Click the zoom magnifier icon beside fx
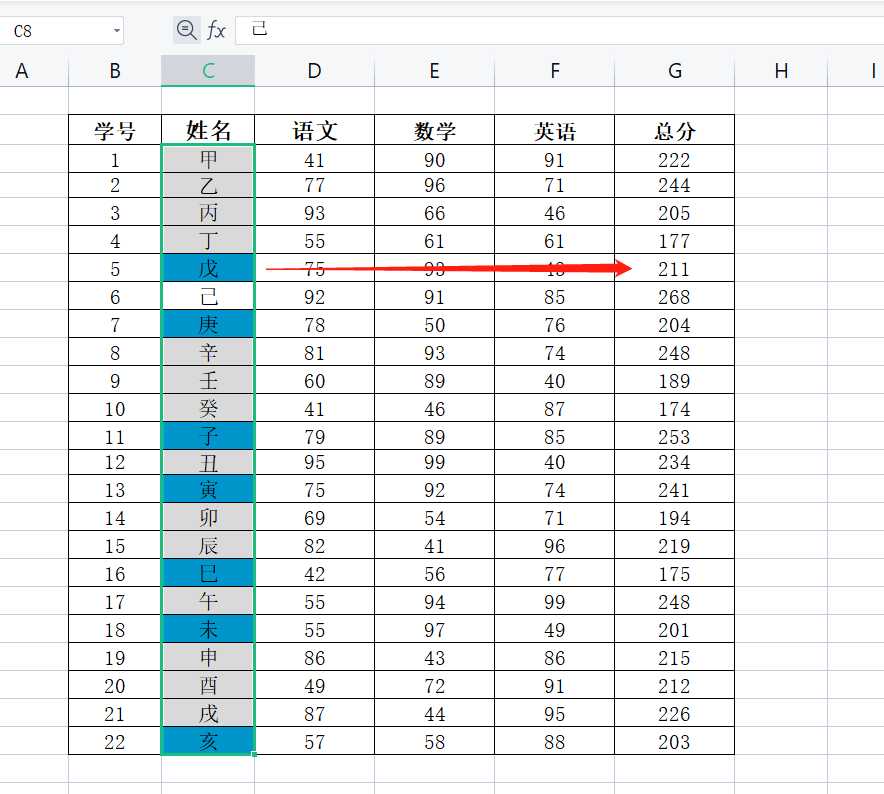 187,30
